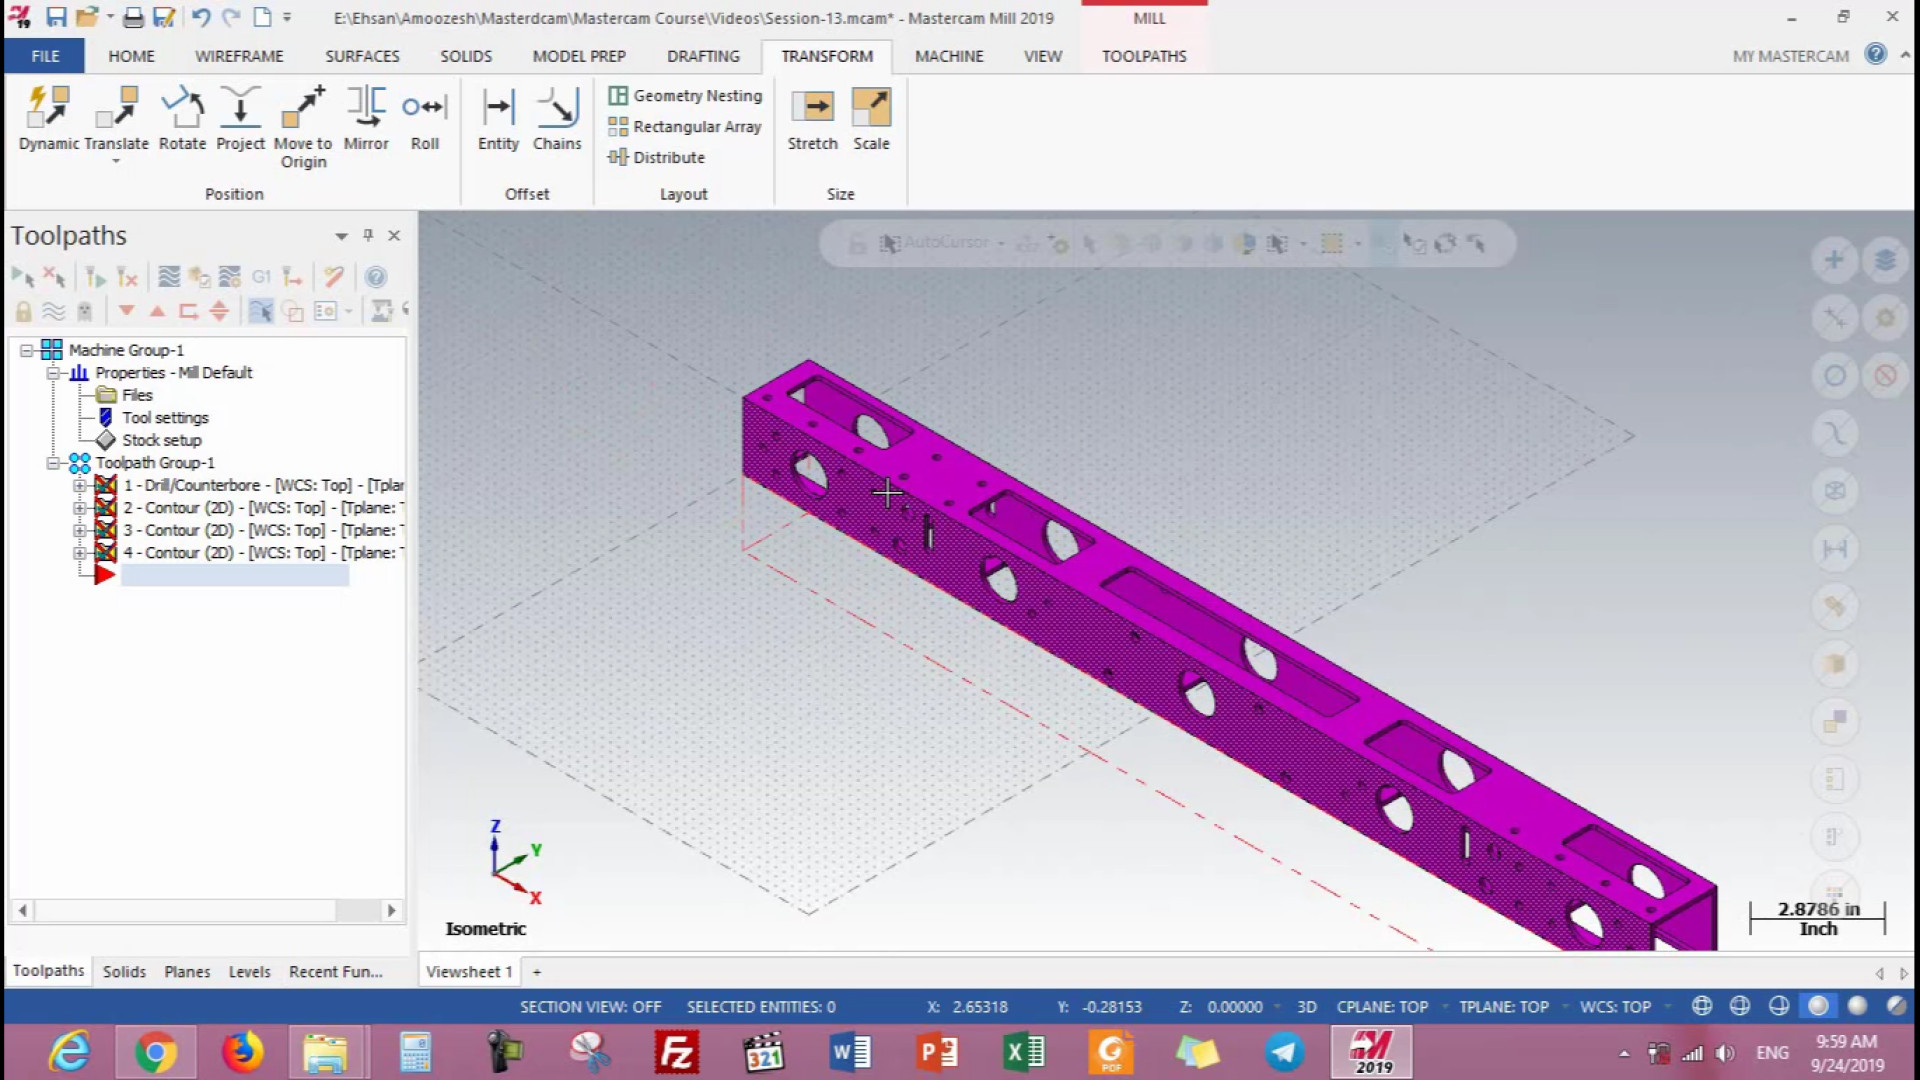Viewport: 1920px width, 1080px height.
Task: Toggle toolpath display wave icon
Action: pyautogui.click(x=54, y=311)
